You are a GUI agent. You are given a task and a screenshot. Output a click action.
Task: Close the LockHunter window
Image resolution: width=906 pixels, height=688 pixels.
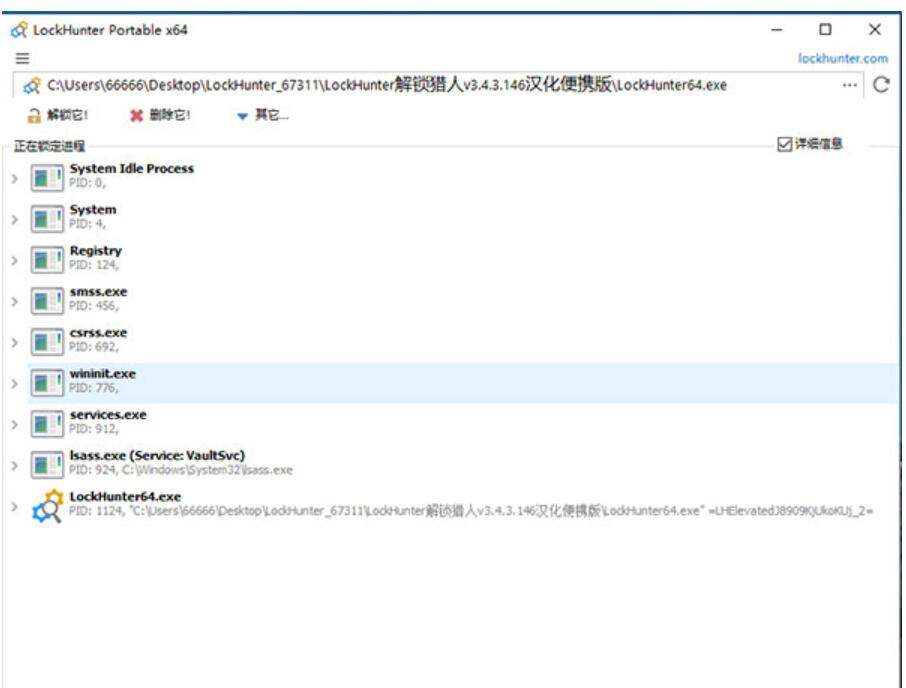coord(875,29)
